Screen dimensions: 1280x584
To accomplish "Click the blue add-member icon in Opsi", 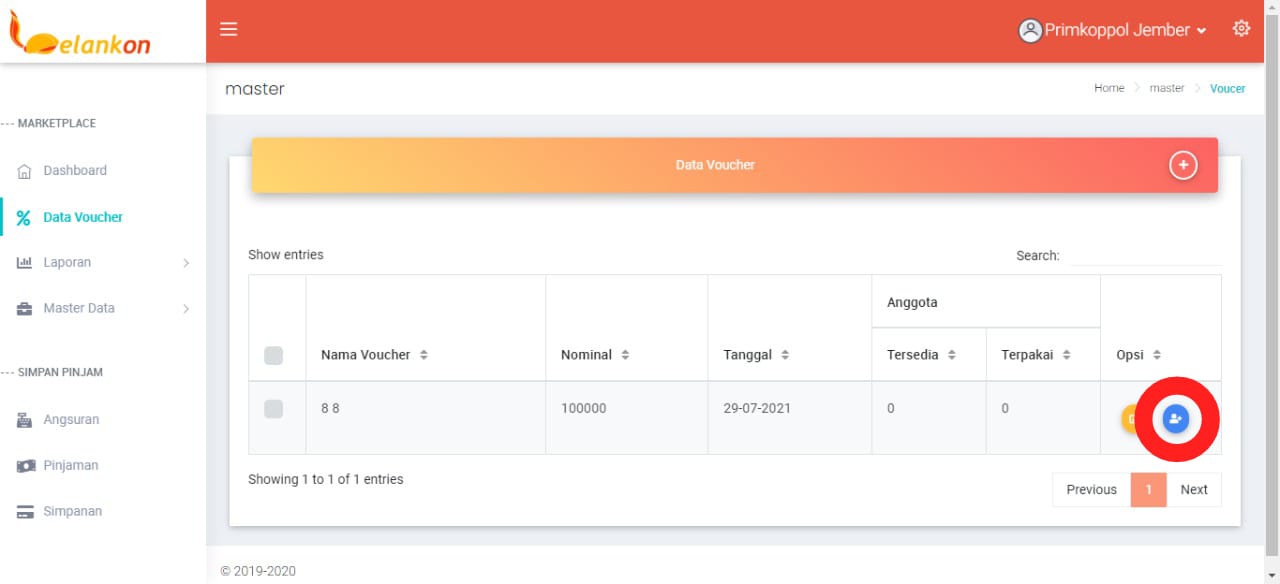I will click(1176, 419).
